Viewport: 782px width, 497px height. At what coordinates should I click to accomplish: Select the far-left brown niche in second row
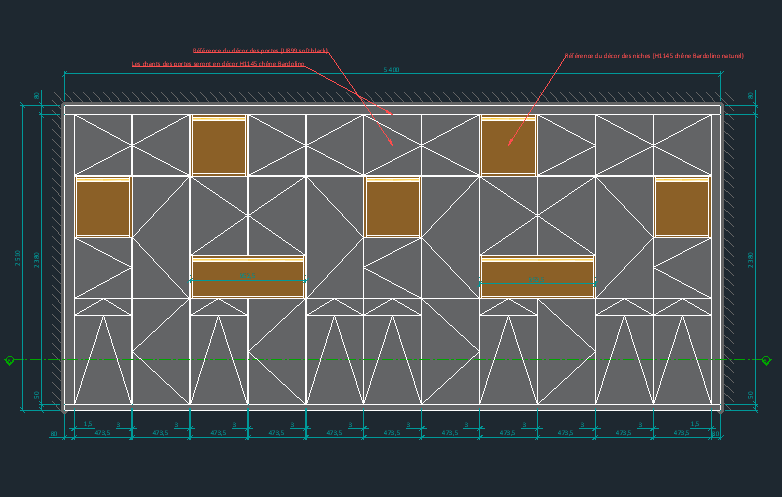[103, 207]
